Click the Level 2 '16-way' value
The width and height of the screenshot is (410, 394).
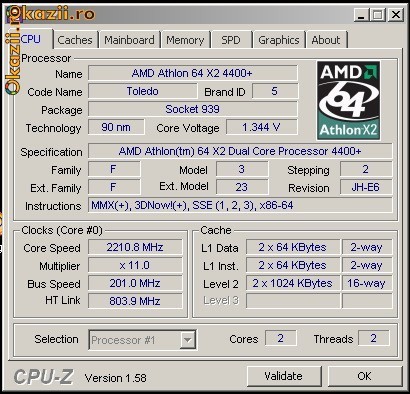click(367, 283)
